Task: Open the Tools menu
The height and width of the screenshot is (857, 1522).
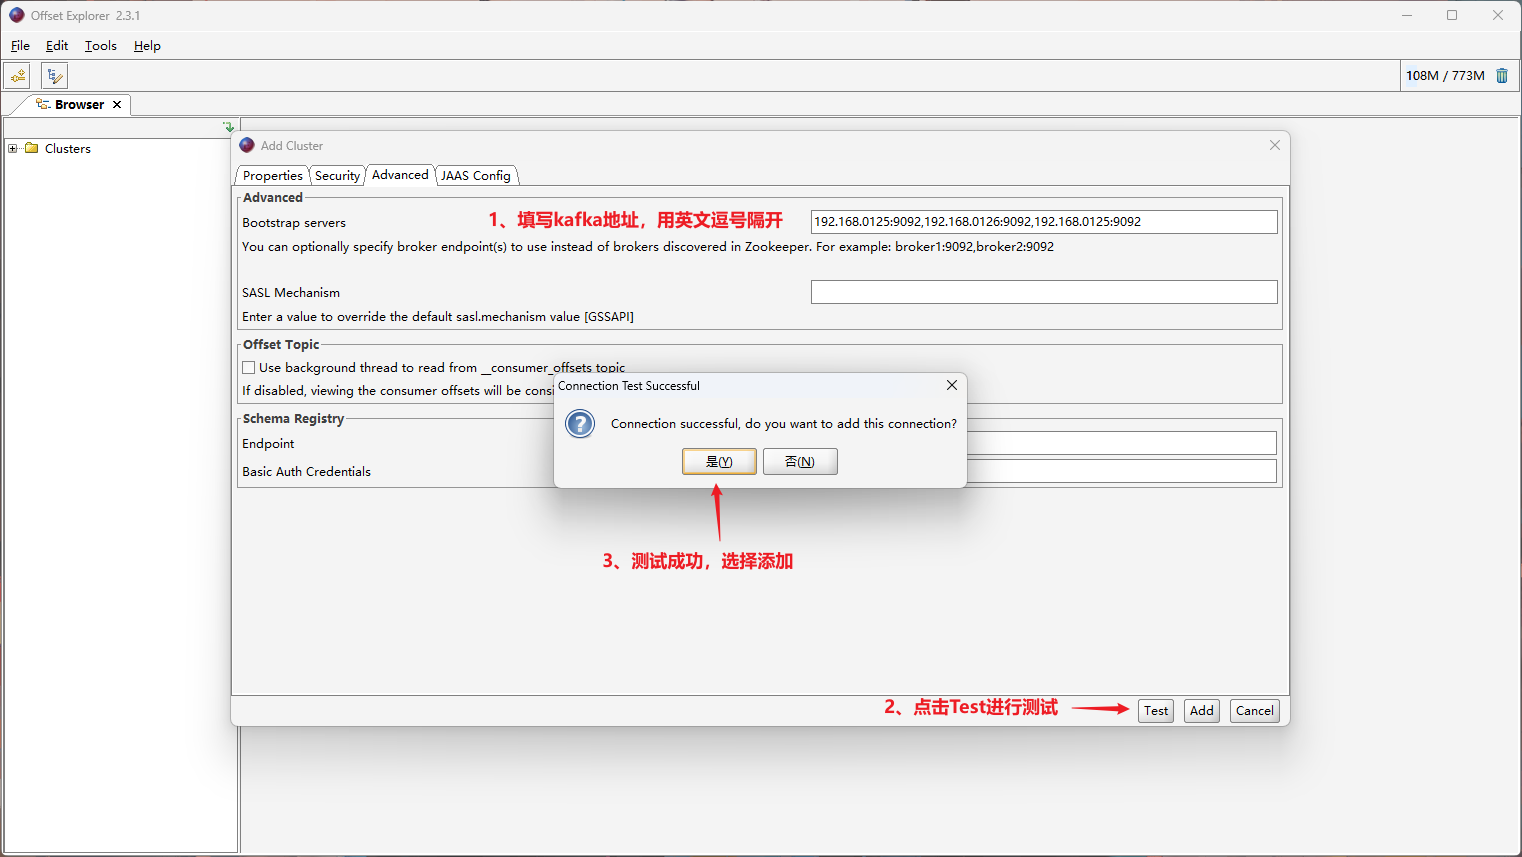Action: tap(101, 46)
